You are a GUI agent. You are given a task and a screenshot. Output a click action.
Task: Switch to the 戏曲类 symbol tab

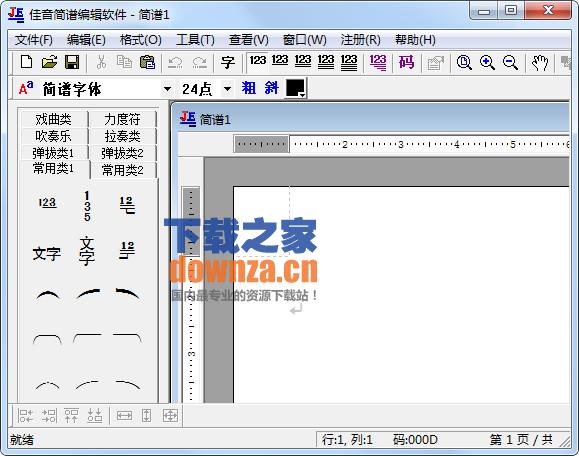point(54,119)
